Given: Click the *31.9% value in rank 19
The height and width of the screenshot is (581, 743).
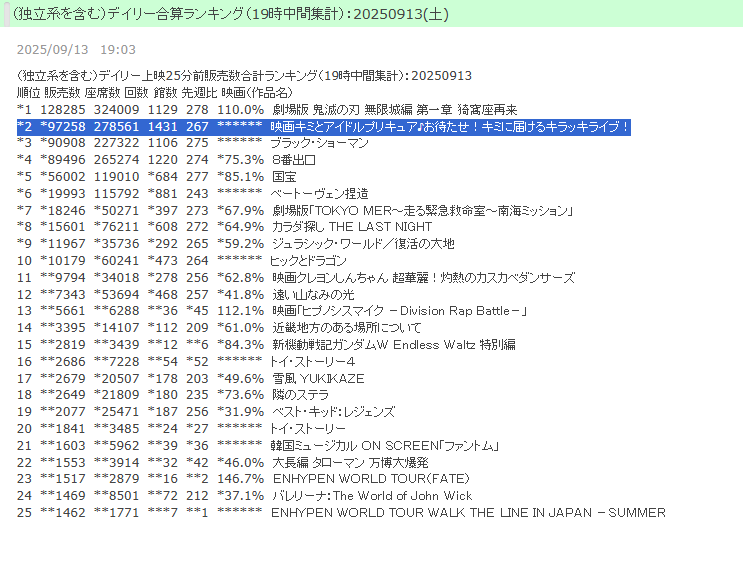Looking at the screenshot, I should tap(240, 412).
